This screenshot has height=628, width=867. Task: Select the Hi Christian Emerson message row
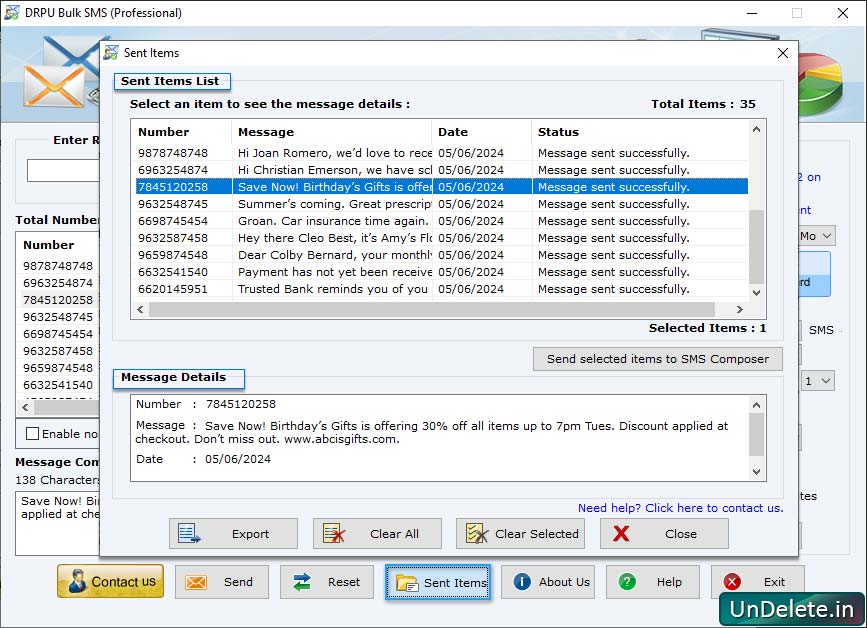[442, 170]
